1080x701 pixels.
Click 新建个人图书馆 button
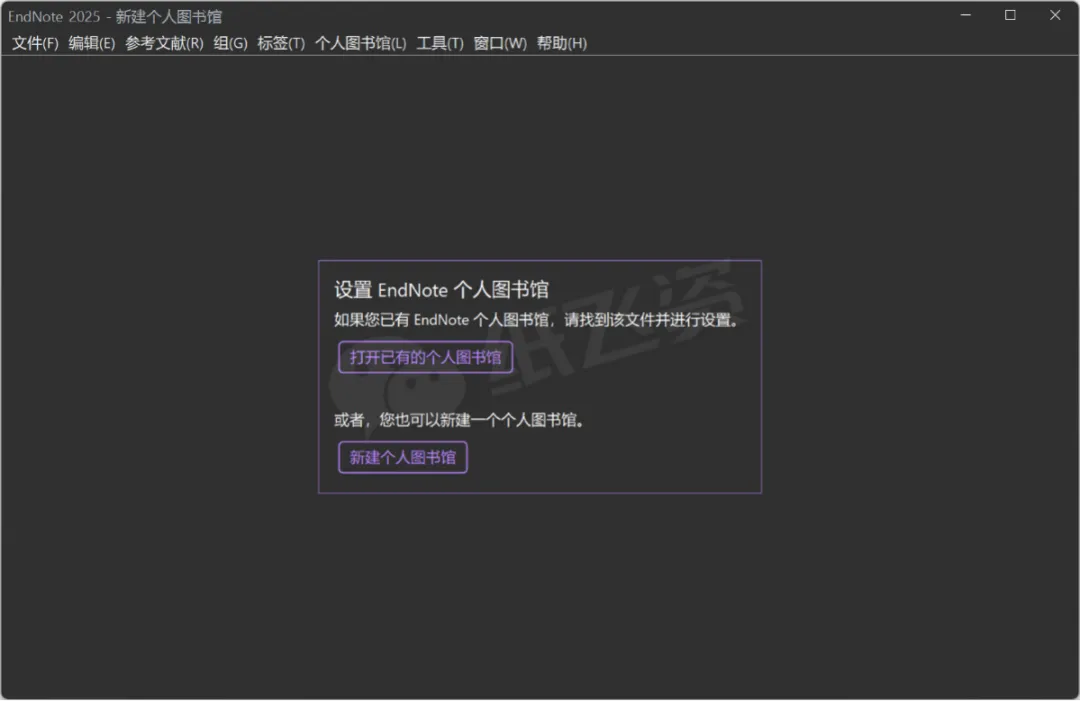click(402, 457)
